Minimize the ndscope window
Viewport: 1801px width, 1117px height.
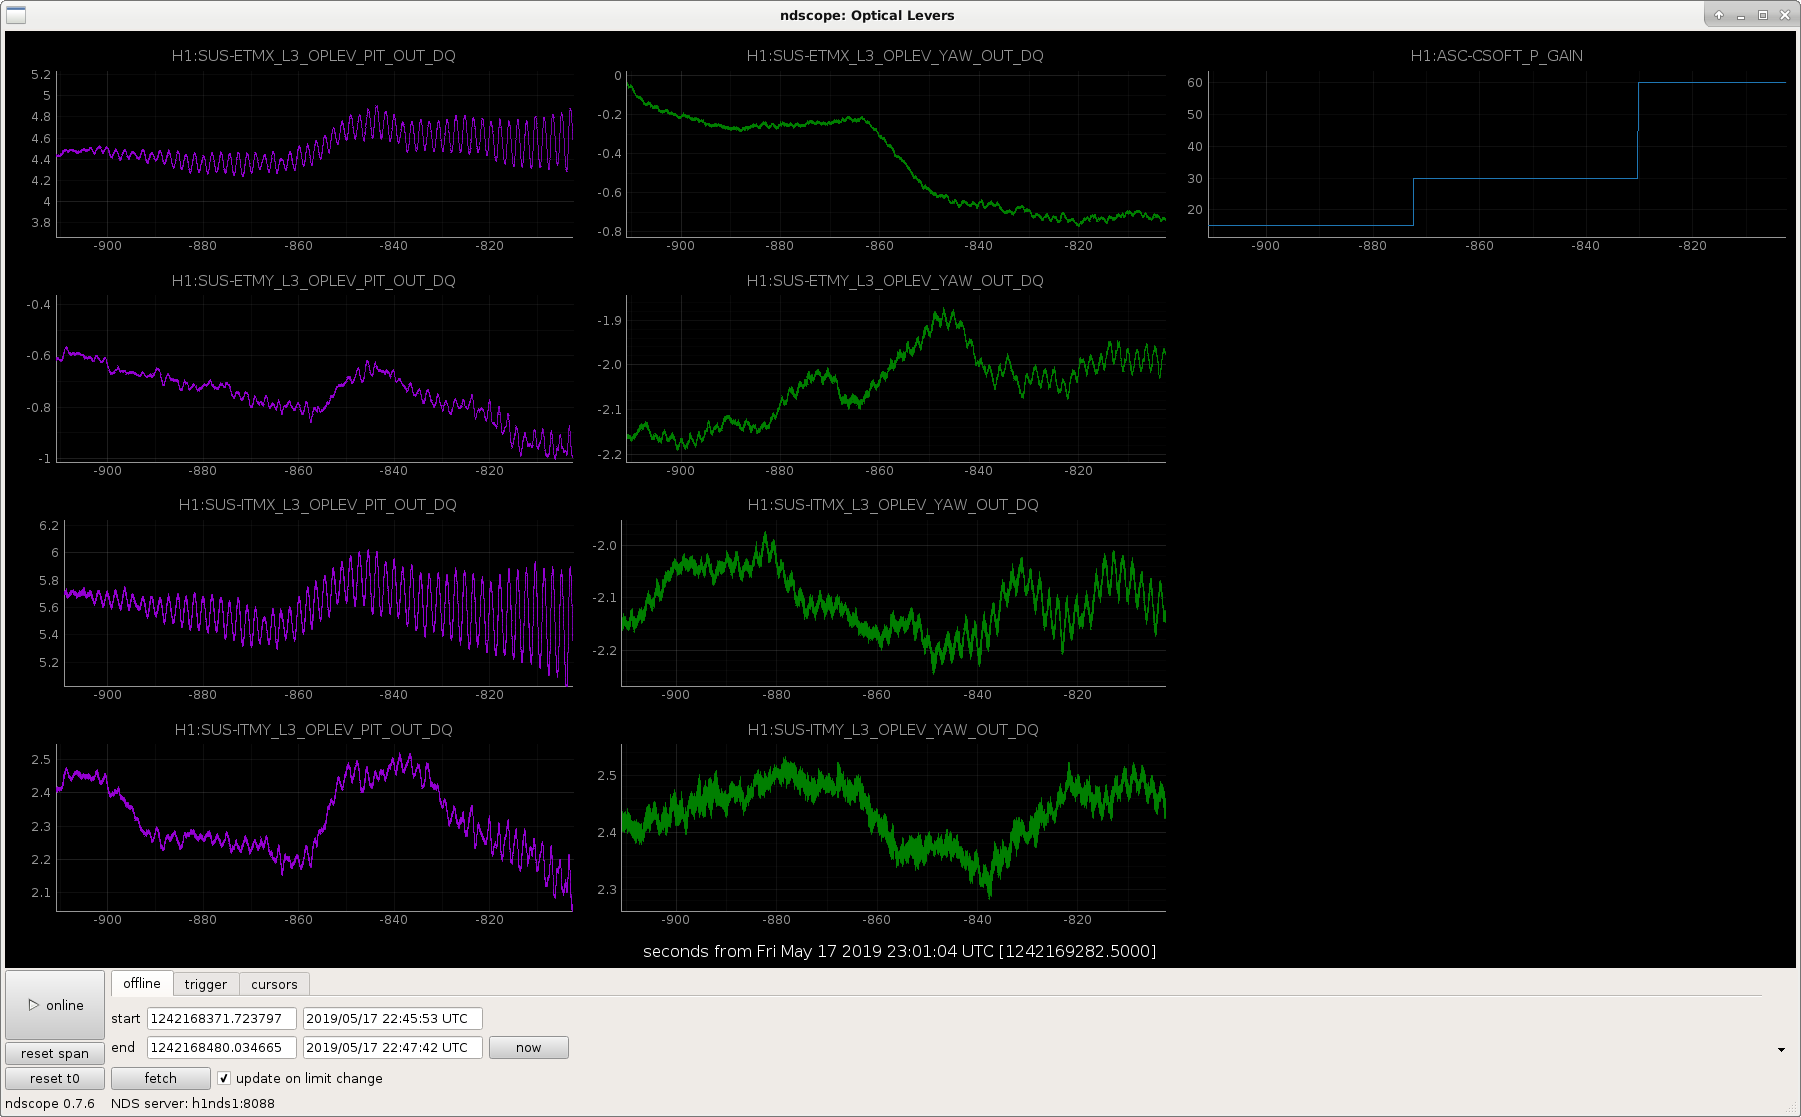1741,15
